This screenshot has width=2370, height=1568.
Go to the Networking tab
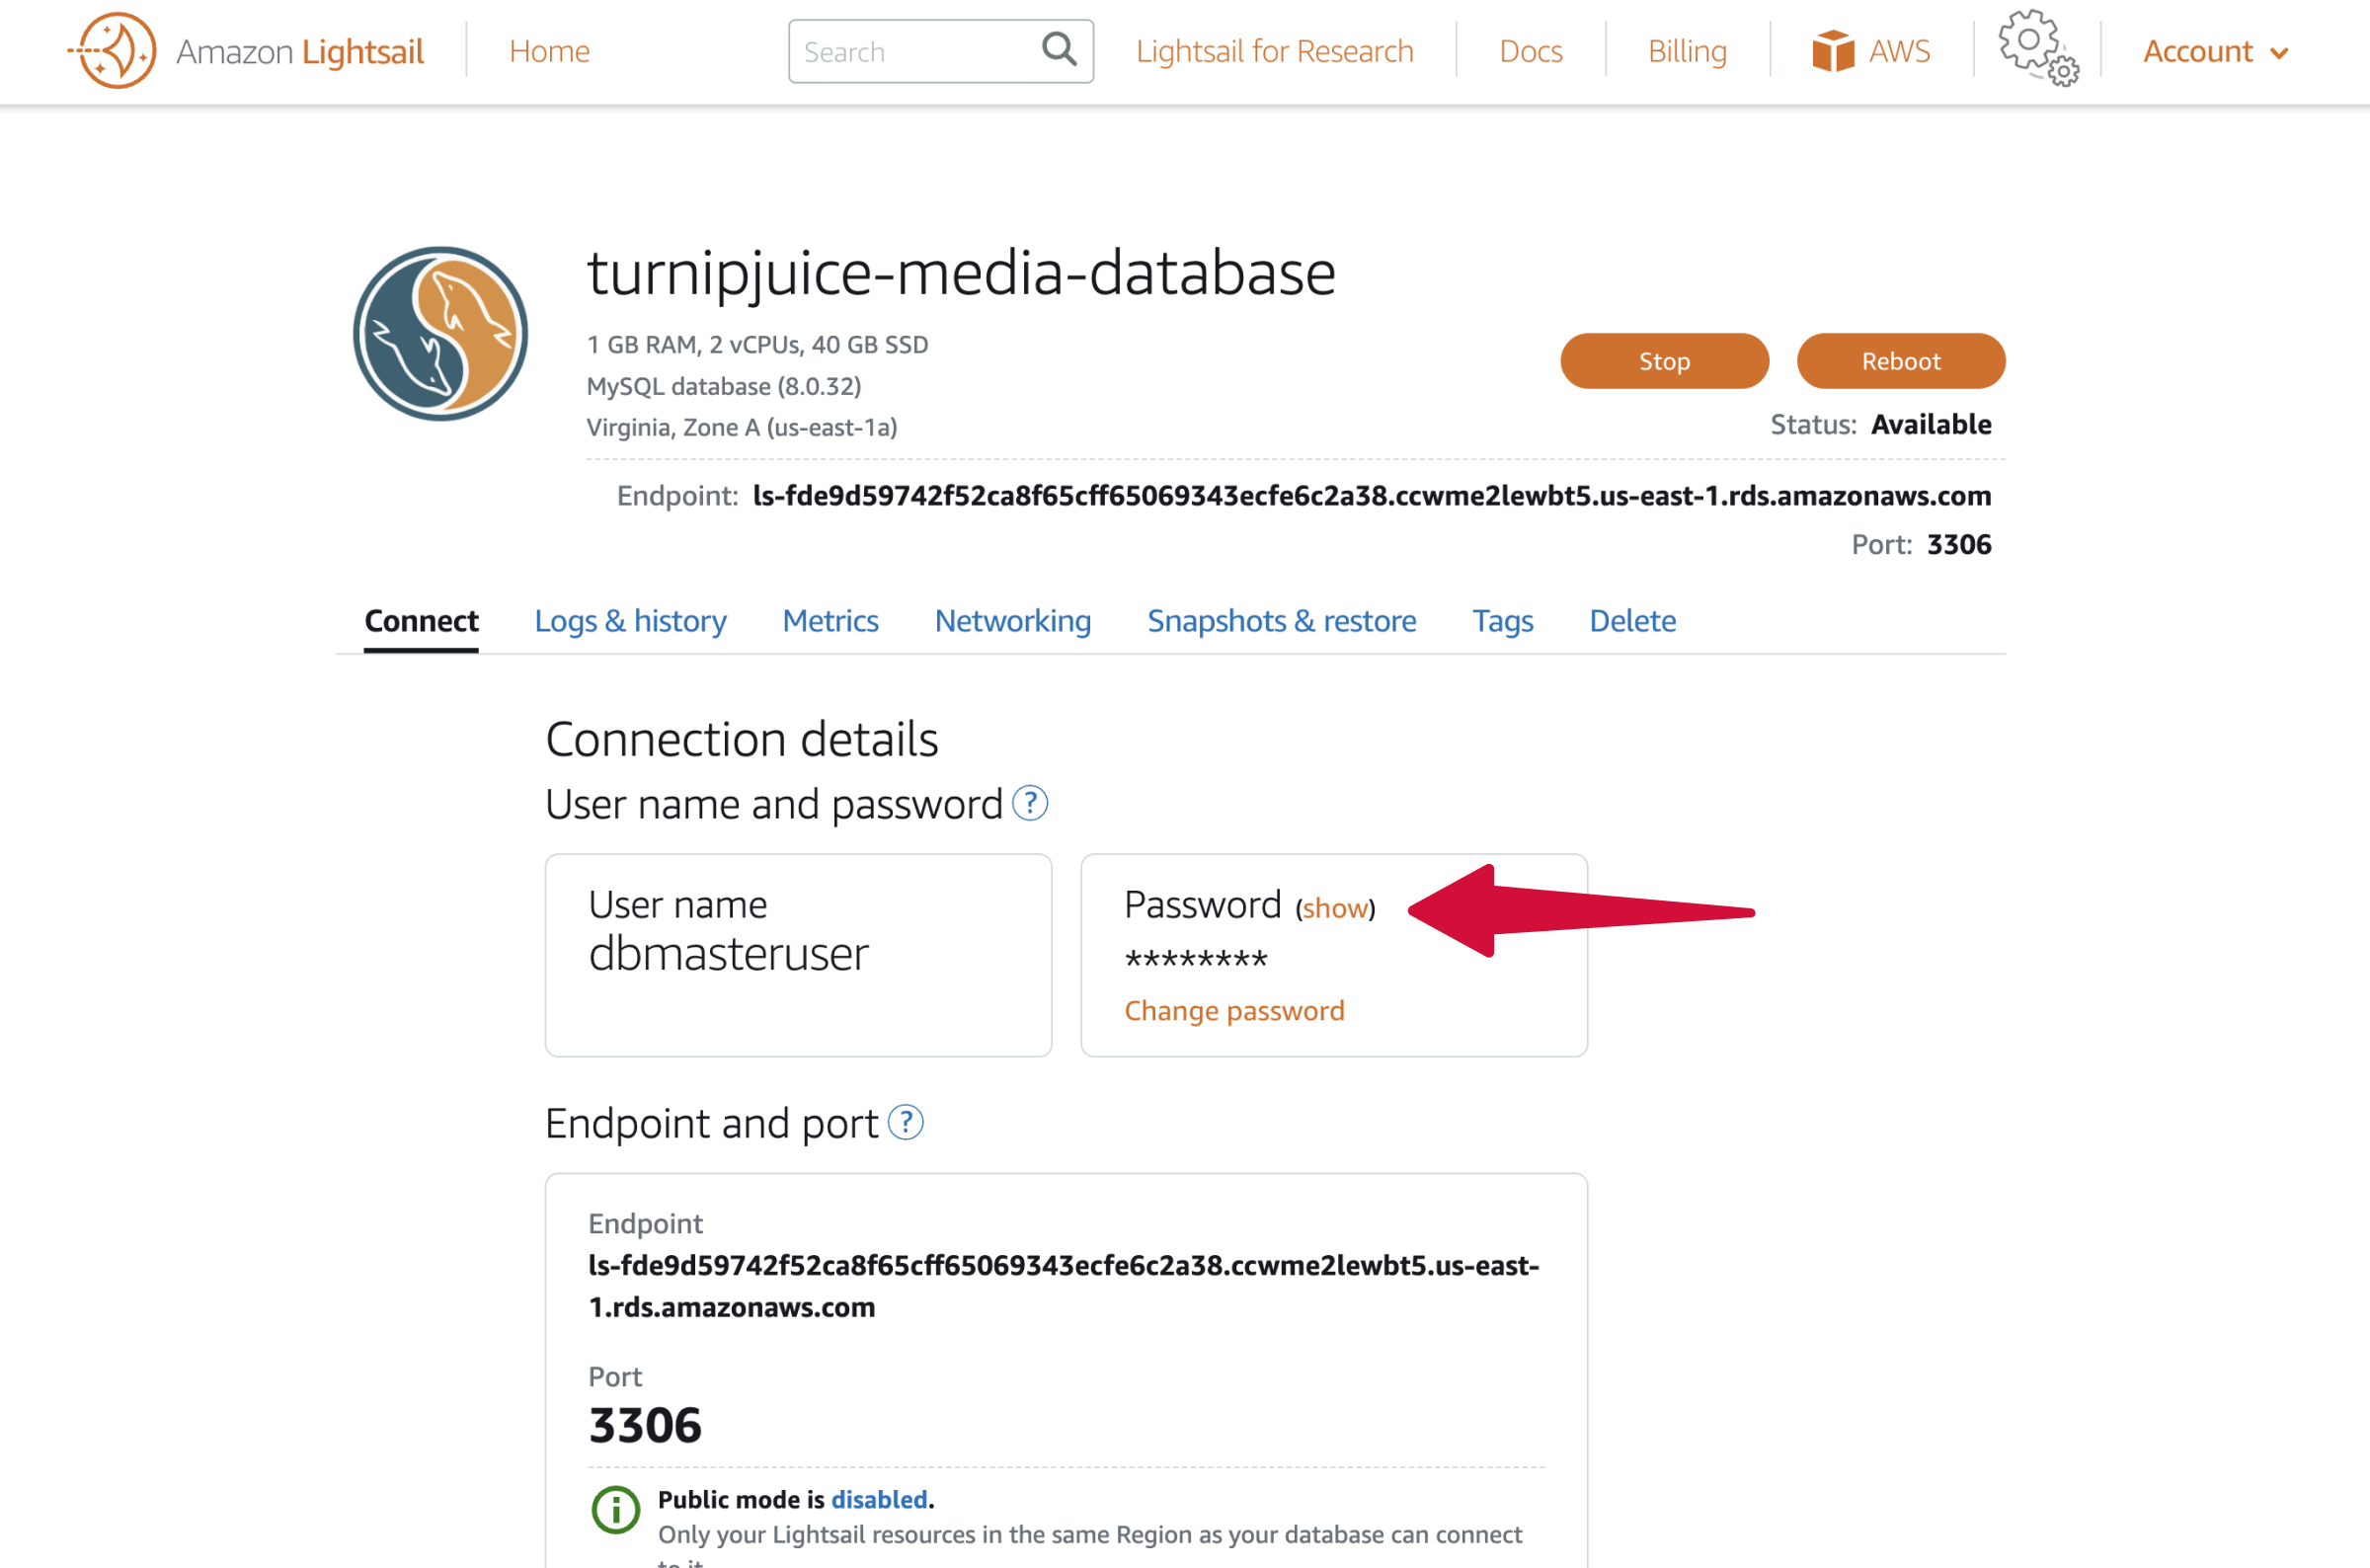click(x=1012, y=621)
